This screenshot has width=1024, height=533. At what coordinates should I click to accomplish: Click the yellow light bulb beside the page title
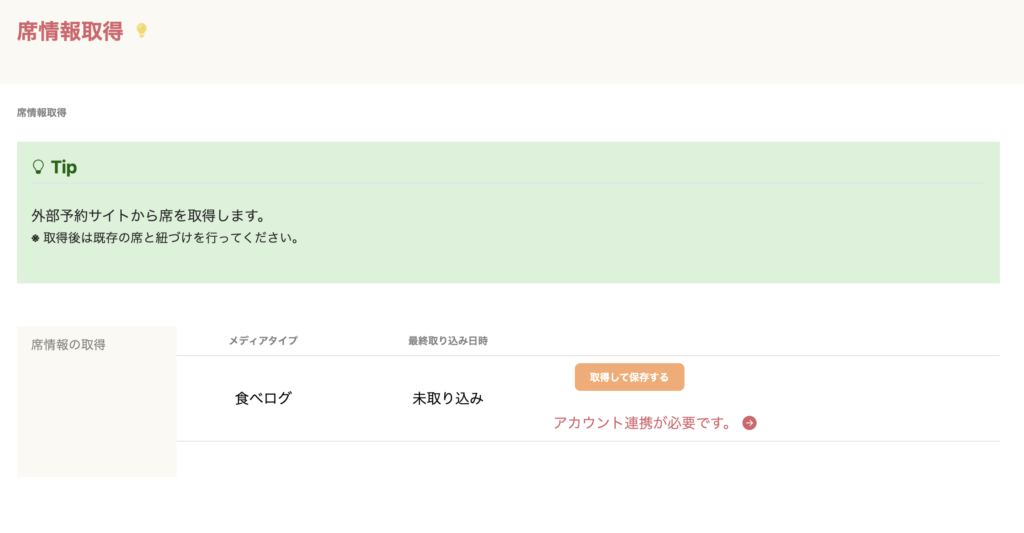pos(142,31)
